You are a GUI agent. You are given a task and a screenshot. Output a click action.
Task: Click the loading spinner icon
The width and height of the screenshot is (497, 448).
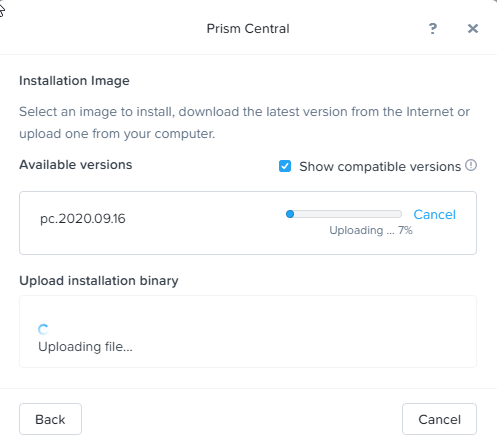pos(43,329)
